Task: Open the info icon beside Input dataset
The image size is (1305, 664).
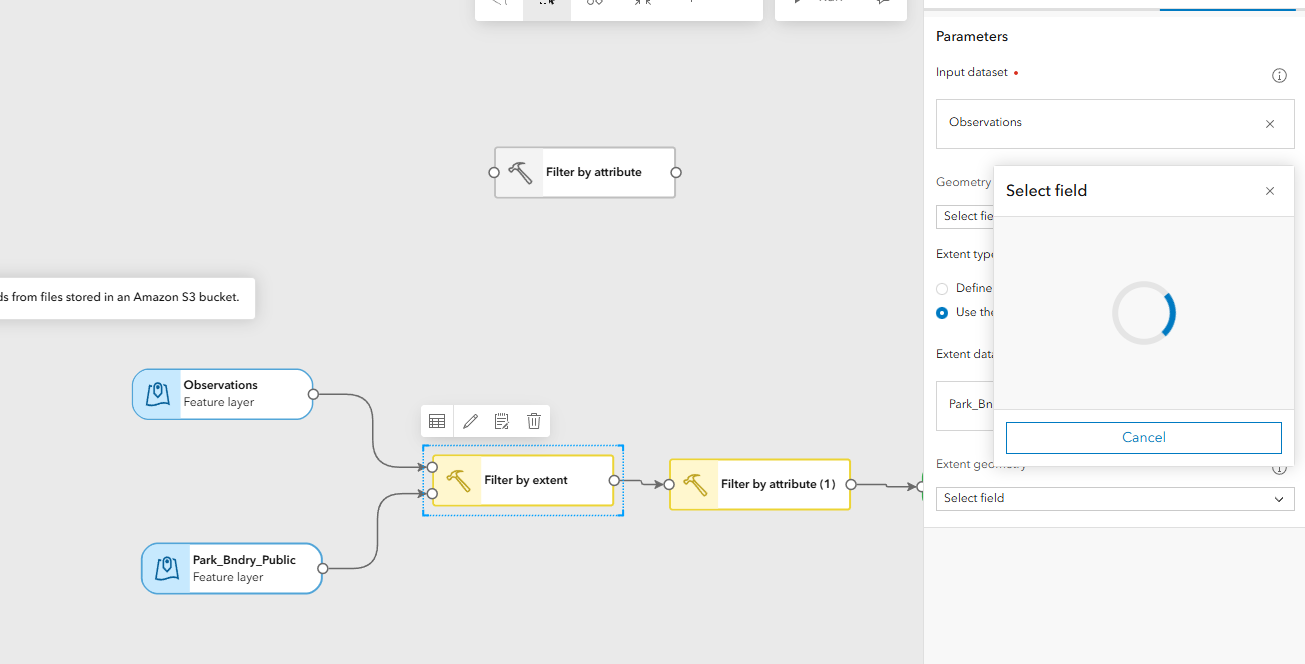Action: [1279, 76]
